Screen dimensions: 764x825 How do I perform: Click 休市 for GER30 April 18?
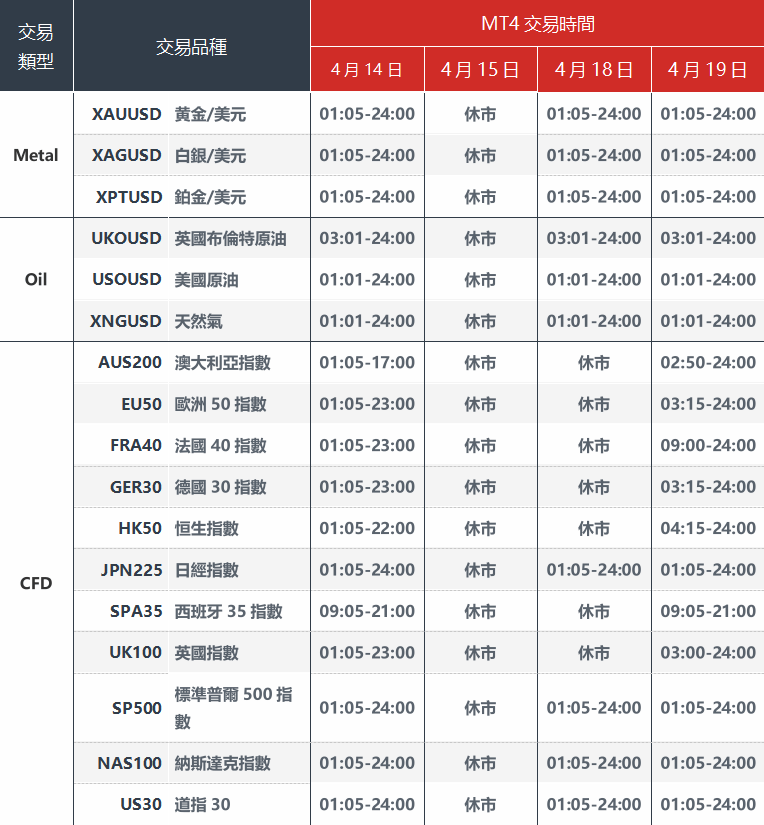[594, 487]
